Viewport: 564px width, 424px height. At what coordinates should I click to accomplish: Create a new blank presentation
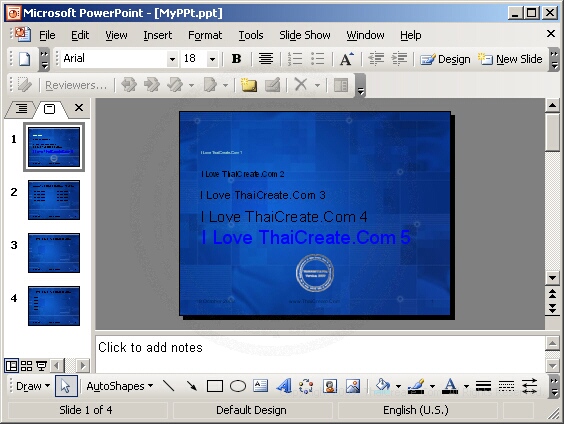click(x=24, y=59)
